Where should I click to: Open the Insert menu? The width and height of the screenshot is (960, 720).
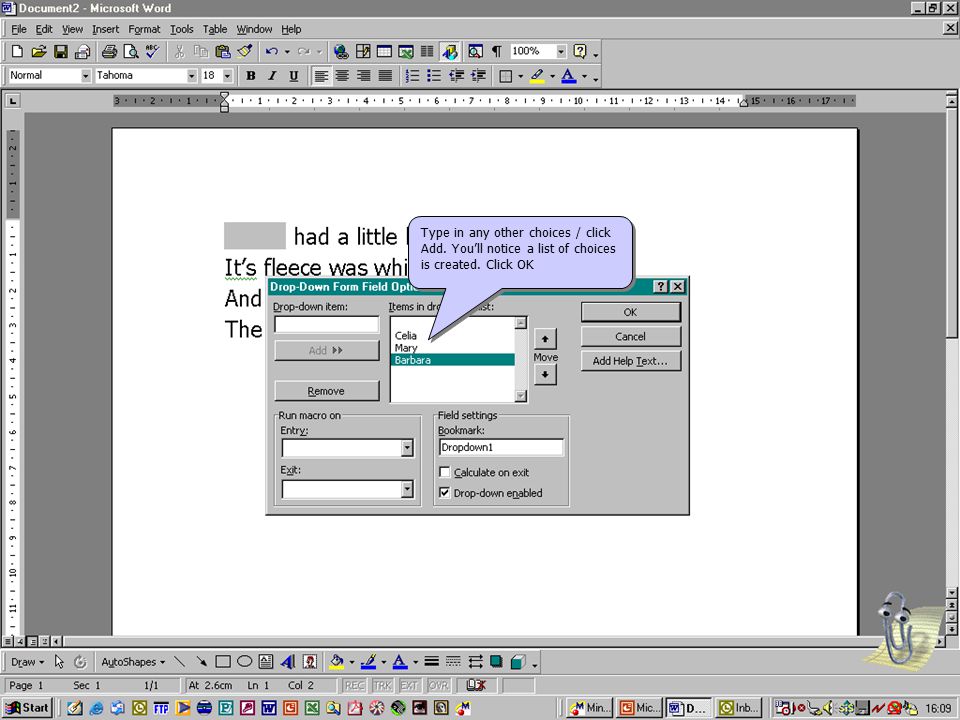(105, 29)
